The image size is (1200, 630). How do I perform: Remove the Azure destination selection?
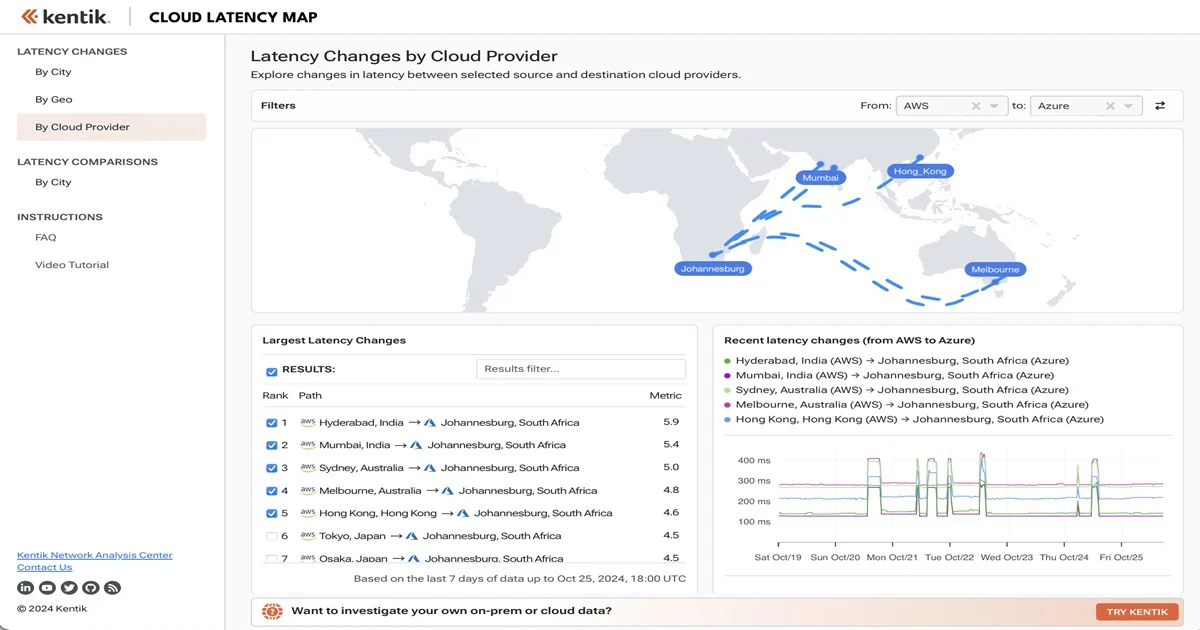pyautogui.click(x=1110, y=106)
